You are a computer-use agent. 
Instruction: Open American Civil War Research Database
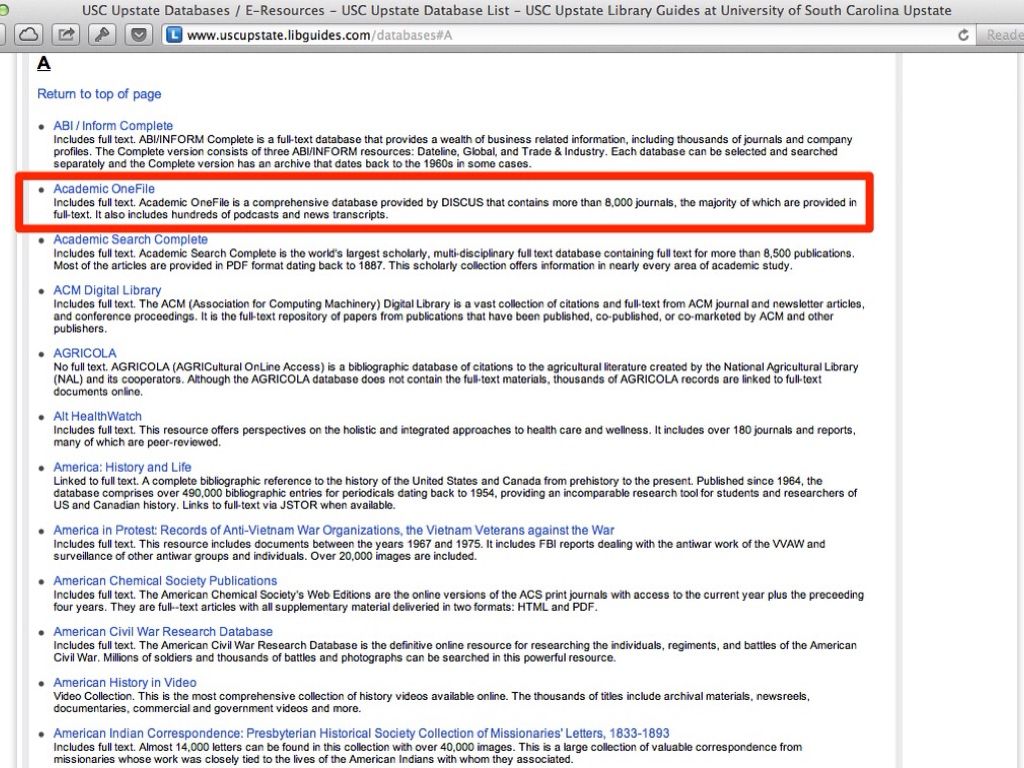(x=163, y=632)
